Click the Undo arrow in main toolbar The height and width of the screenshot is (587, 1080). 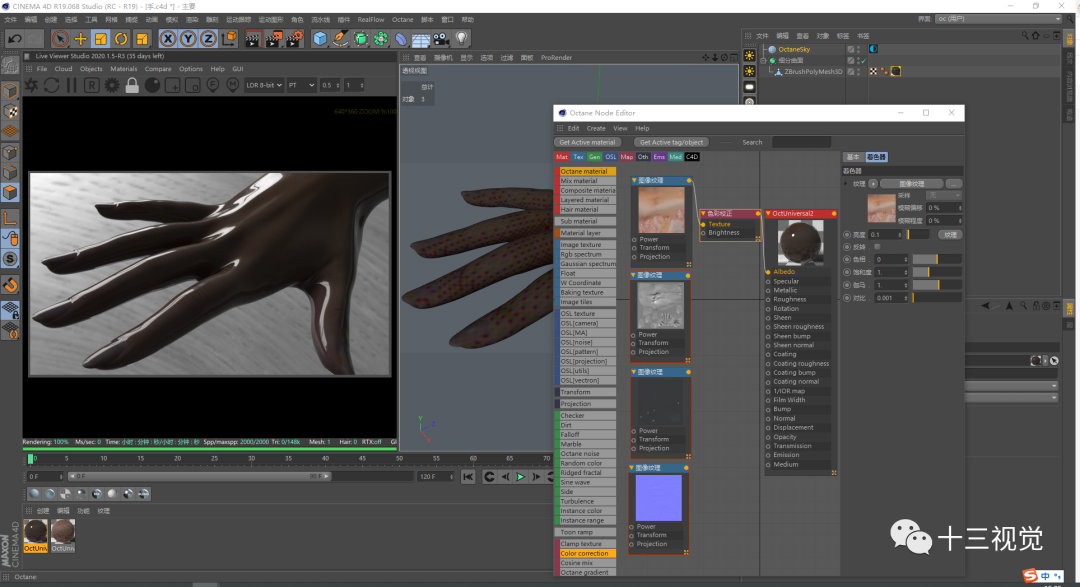14,39
